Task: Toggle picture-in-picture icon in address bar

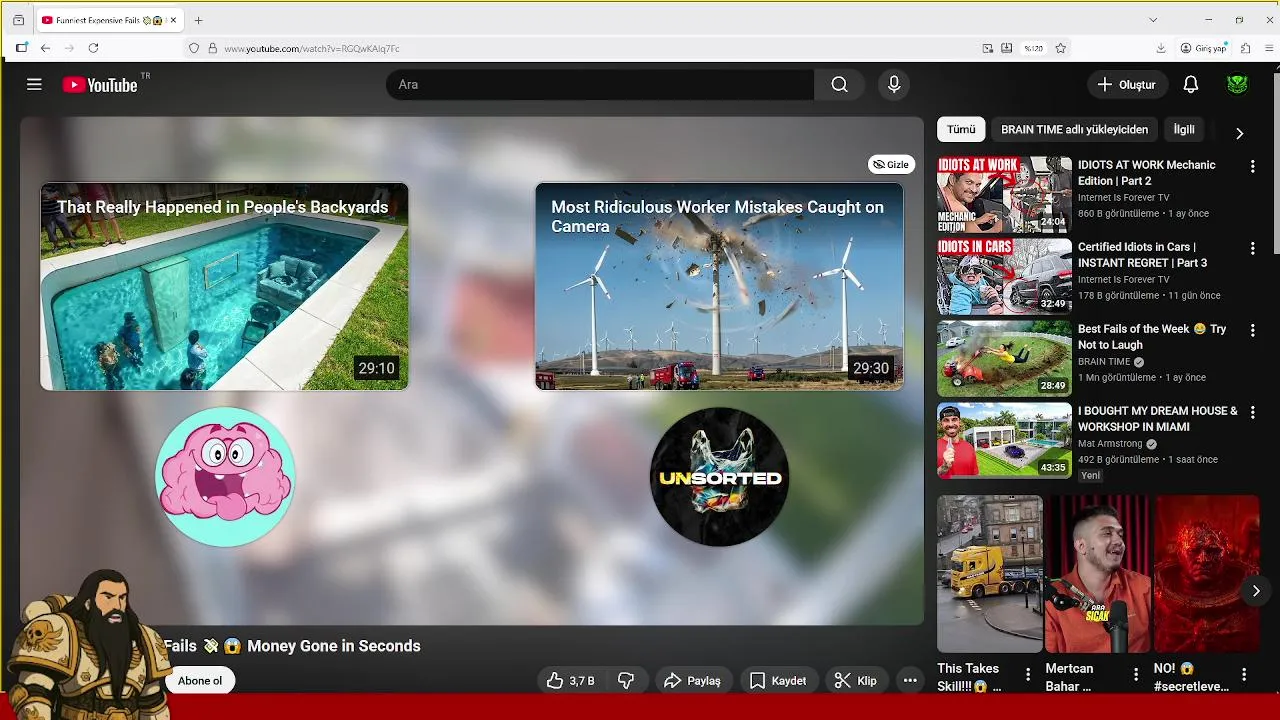Action: tap(988, 48)
